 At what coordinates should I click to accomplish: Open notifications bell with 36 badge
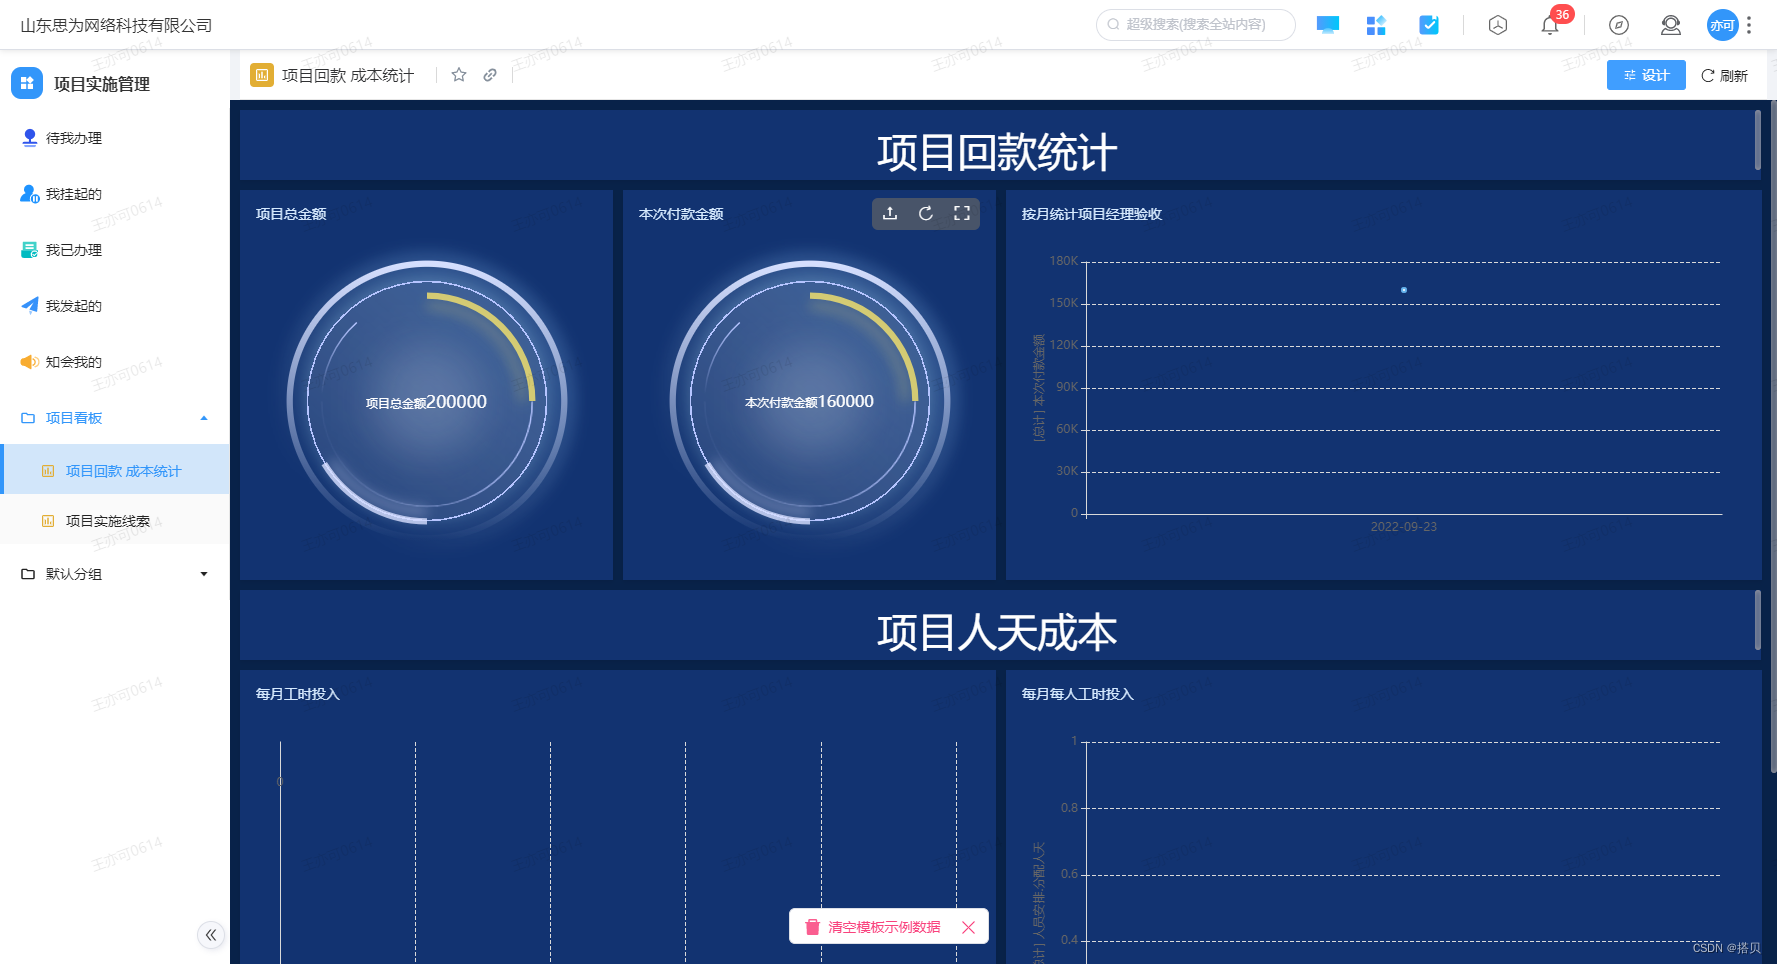[1550, 25]
